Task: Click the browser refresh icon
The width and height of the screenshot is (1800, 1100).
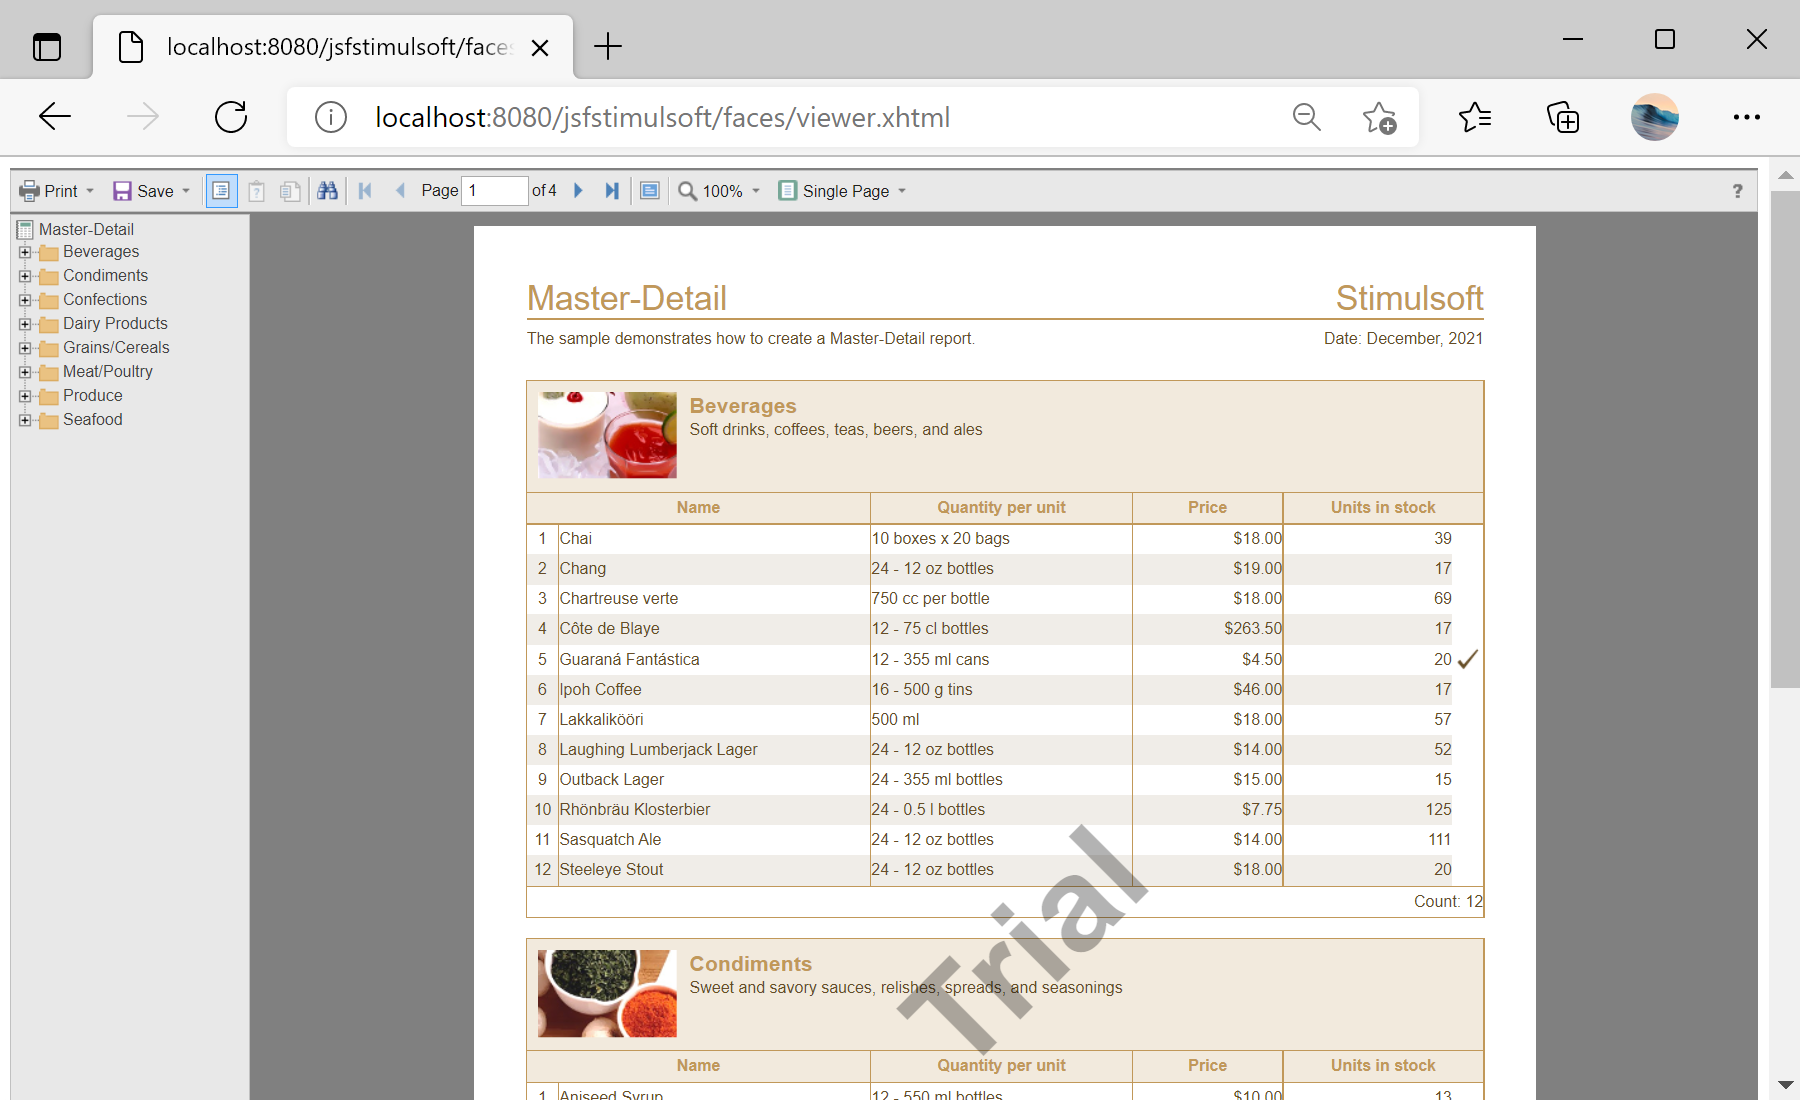Action: point(231,117)
